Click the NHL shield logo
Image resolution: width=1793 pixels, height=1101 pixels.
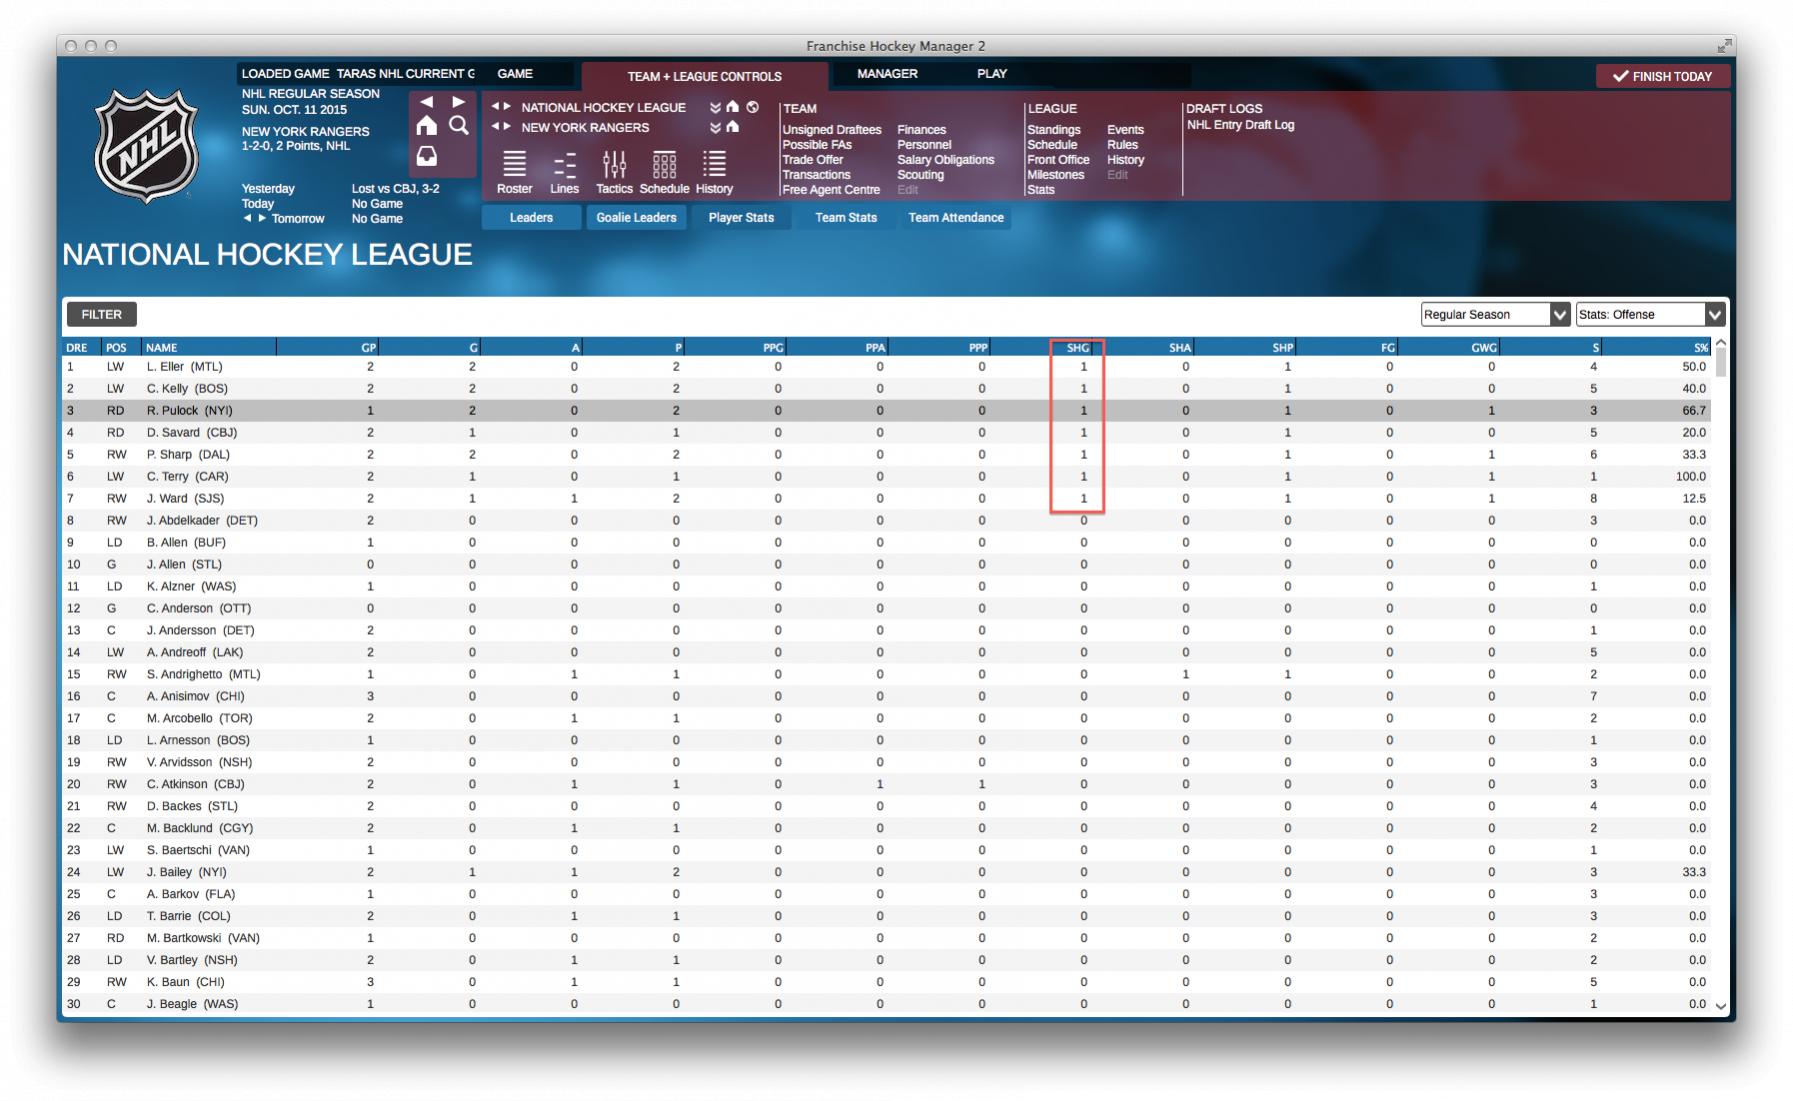(x=146, y=146)
